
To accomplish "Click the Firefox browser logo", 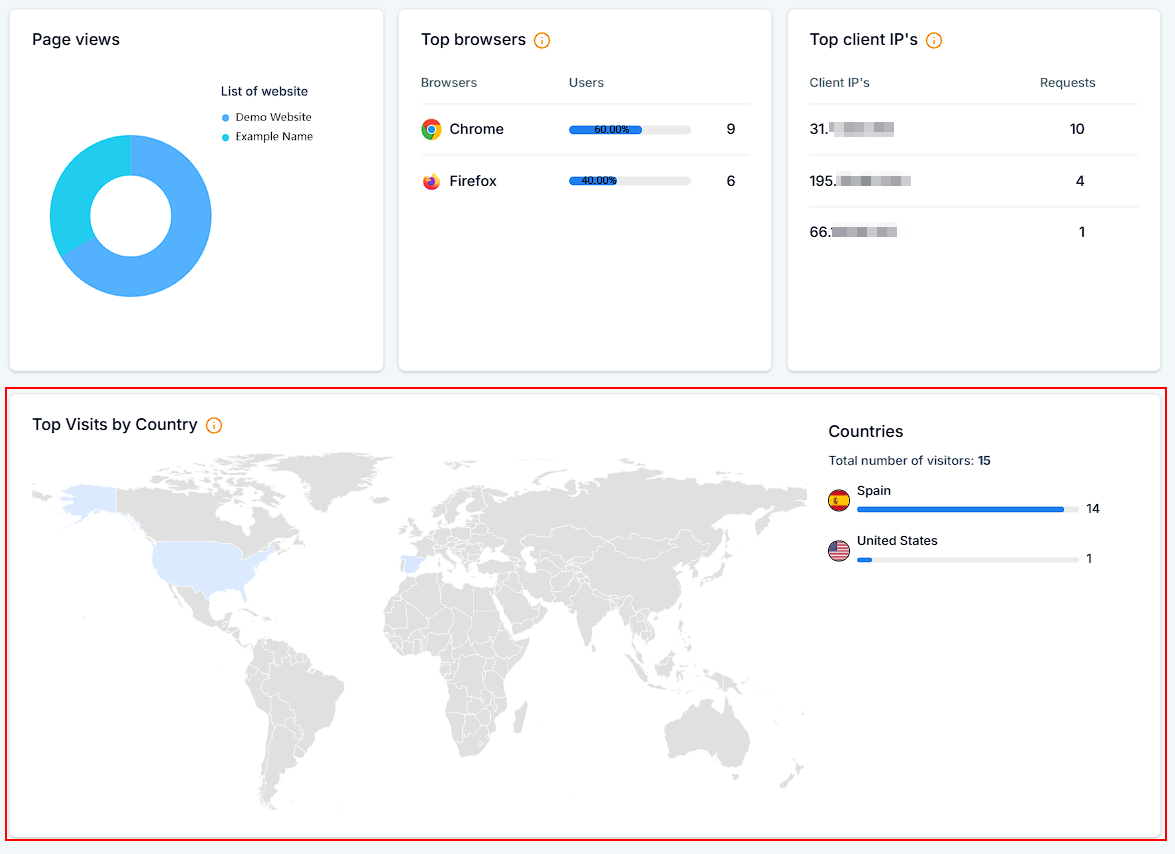I will coord(431,181).
